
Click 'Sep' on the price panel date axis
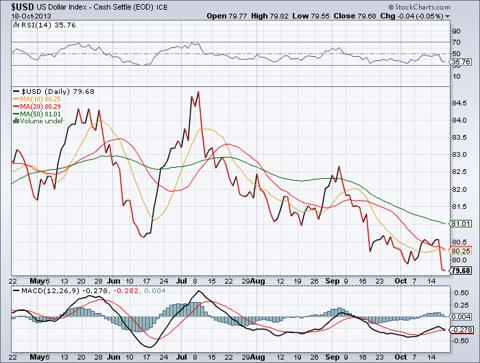[332, 281]
